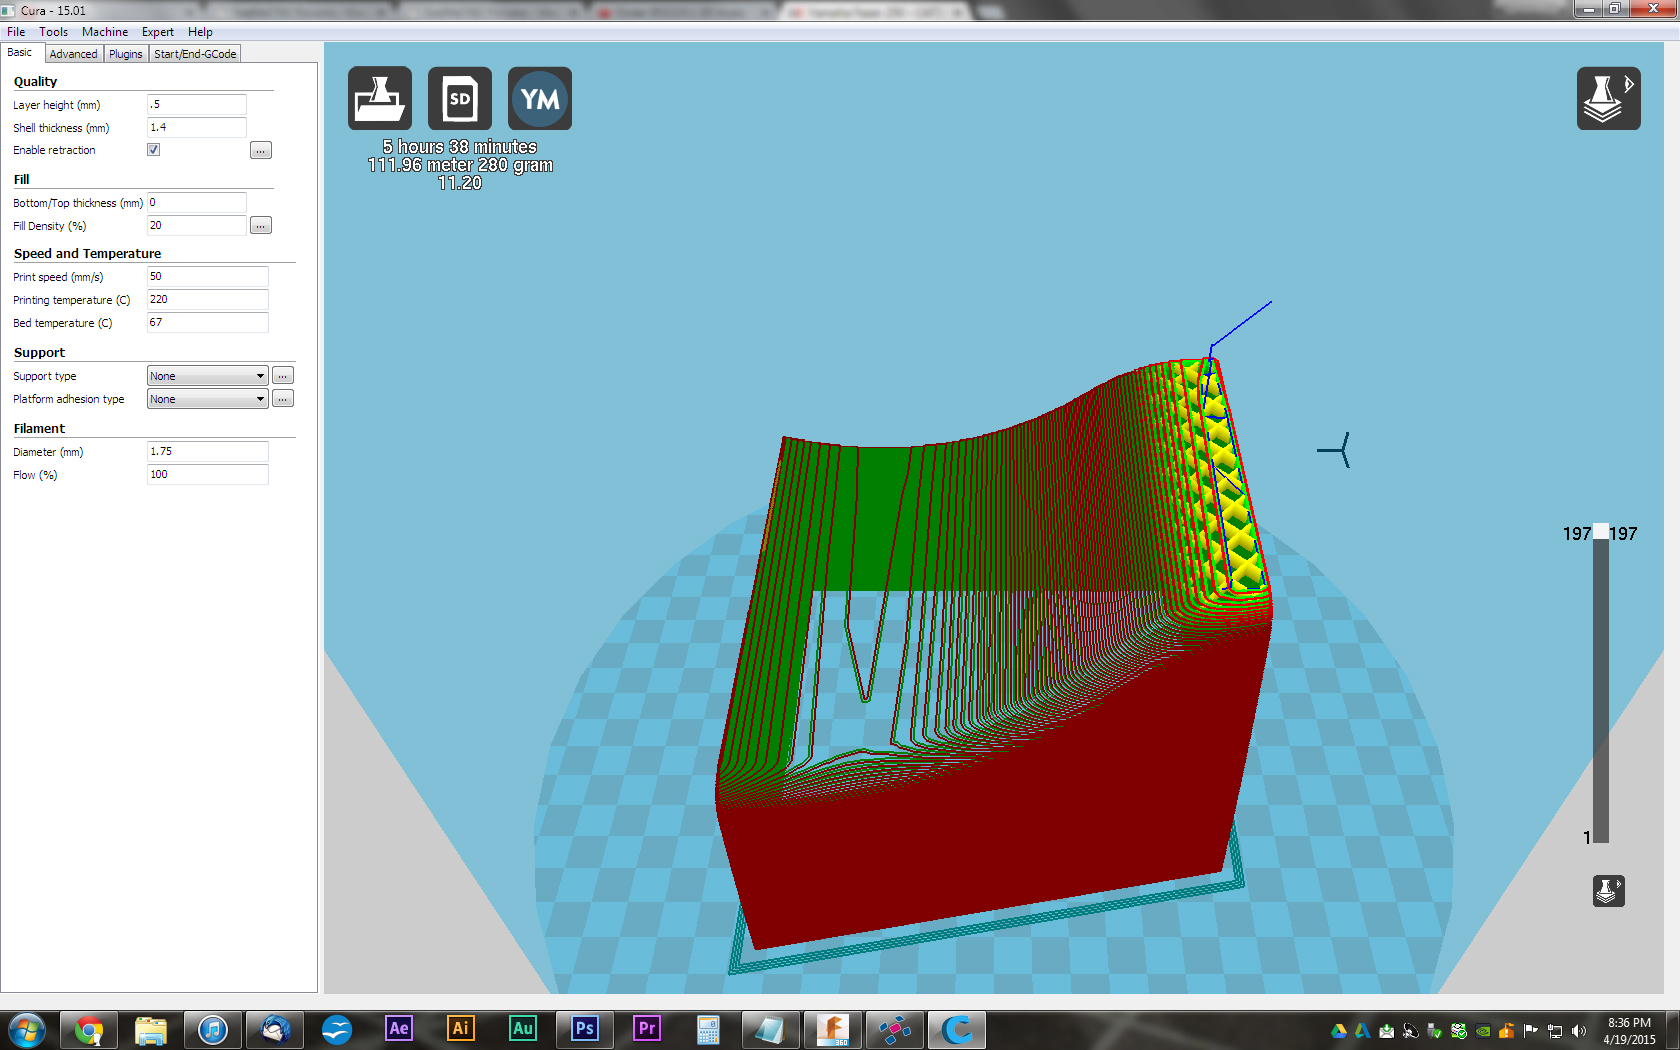Expand the Support type dropdown
Viewport: 1680px width, 1050px height.
207,376
